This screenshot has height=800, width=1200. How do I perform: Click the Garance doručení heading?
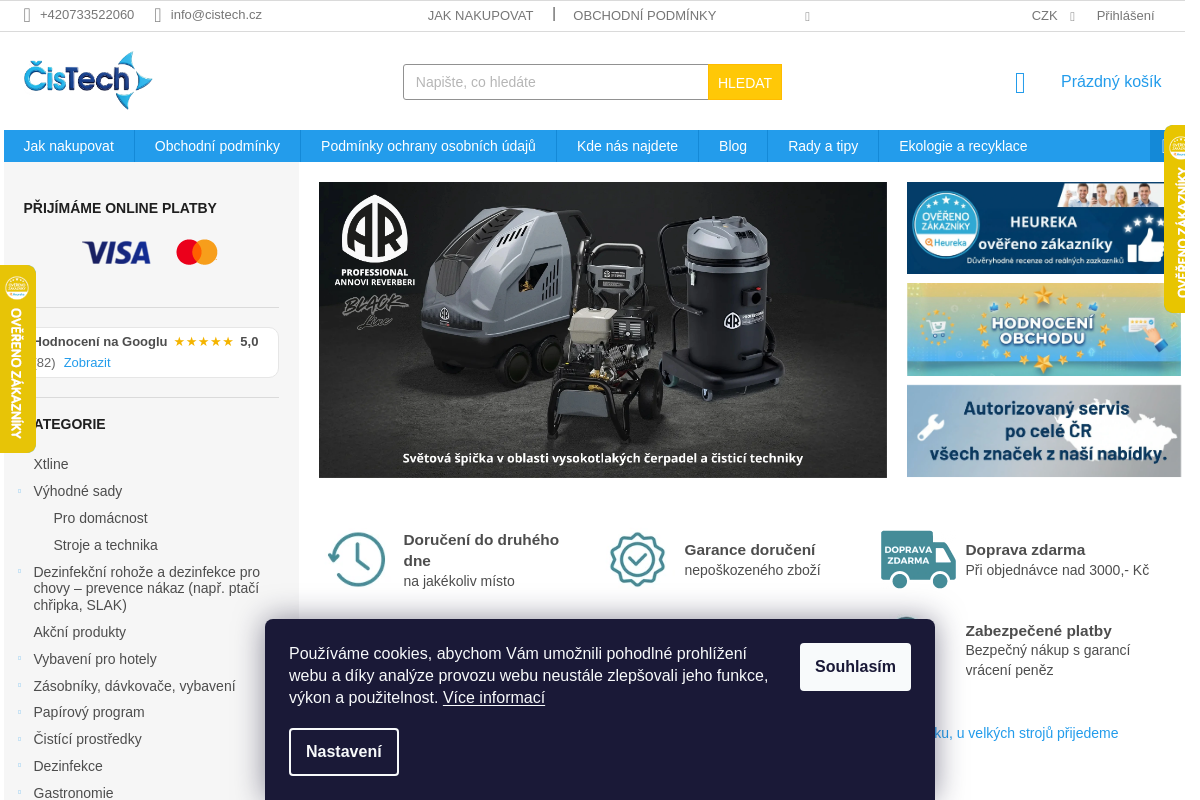pyautogui.click(x=750, y=550)
